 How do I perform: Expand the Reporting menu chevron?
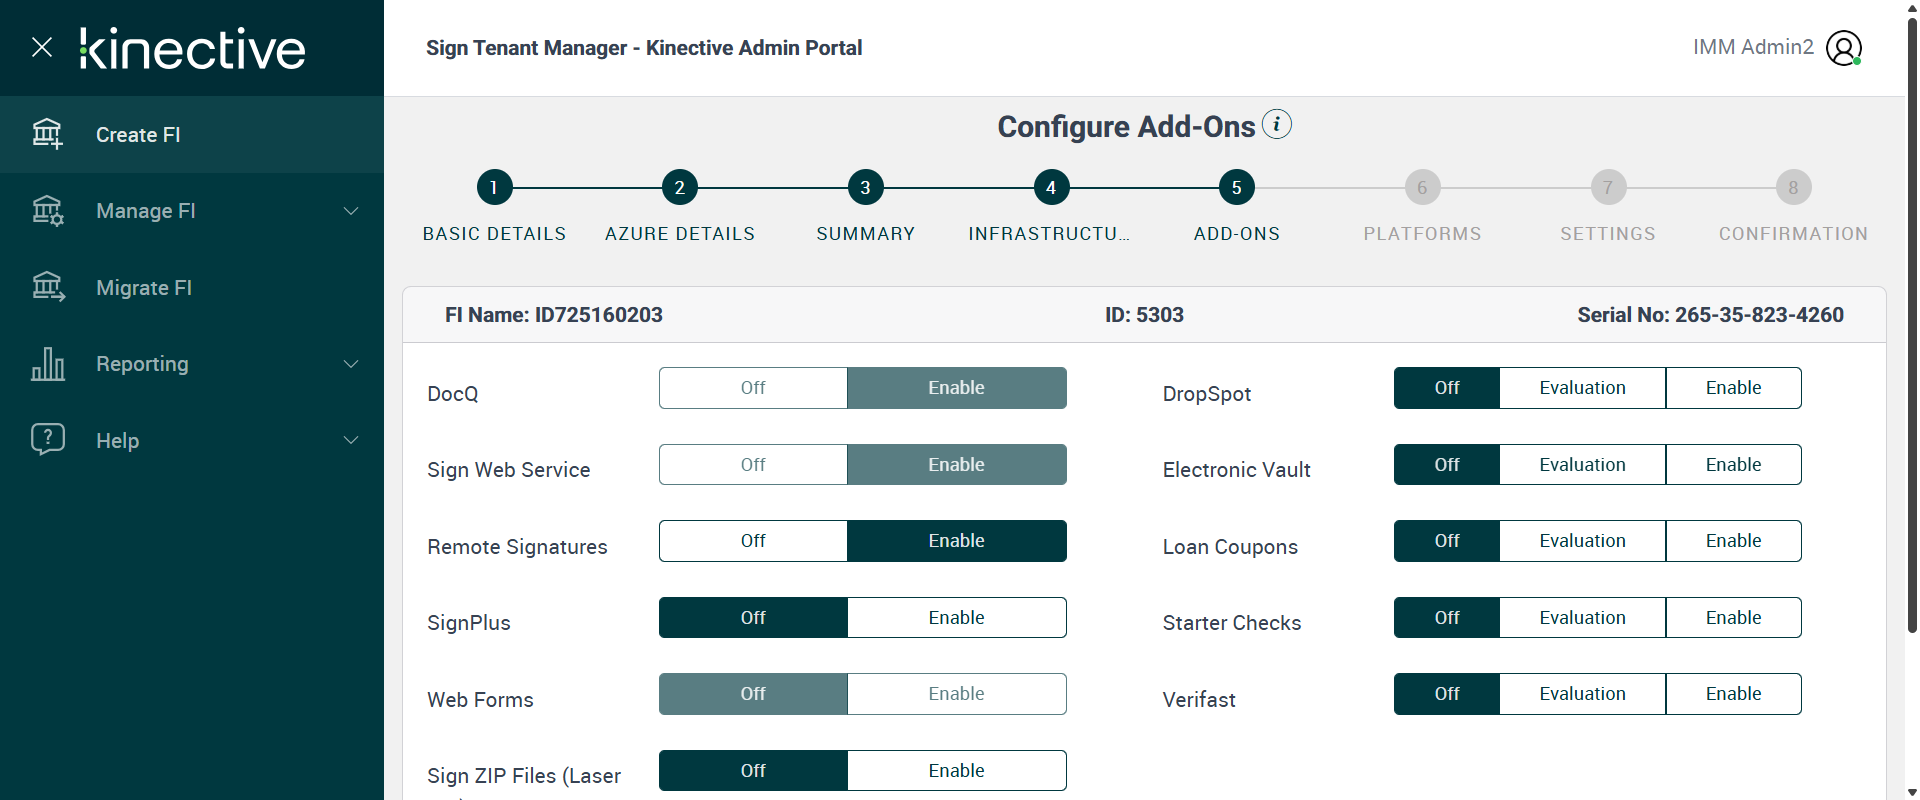click(351, 364)
